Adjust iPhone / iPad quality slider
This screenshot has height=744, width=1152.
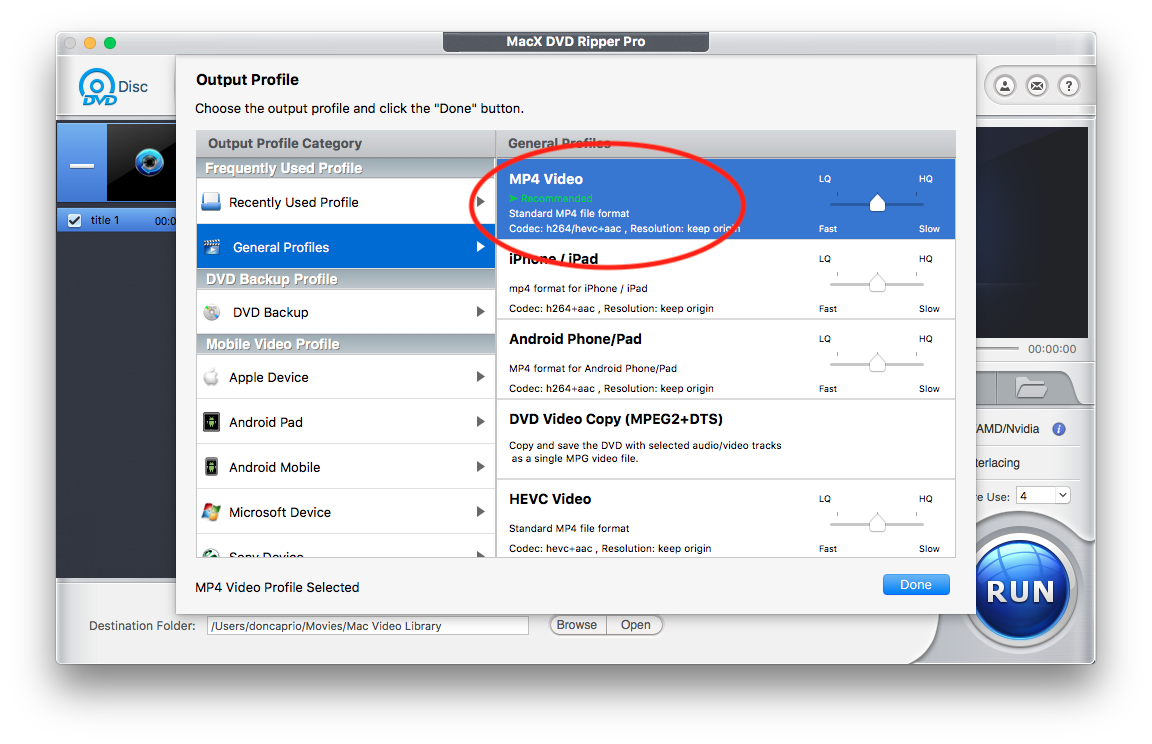pos(876,283)
